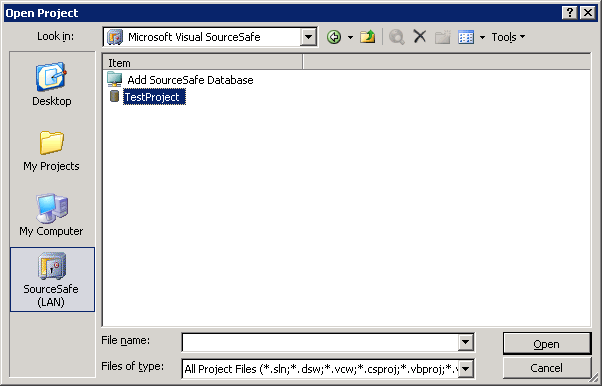Image resolution: width=602 pixels, height=386 pixels.
Task: Click the Views grid icon
Action: pyautogui.click(x=466, y=37)
